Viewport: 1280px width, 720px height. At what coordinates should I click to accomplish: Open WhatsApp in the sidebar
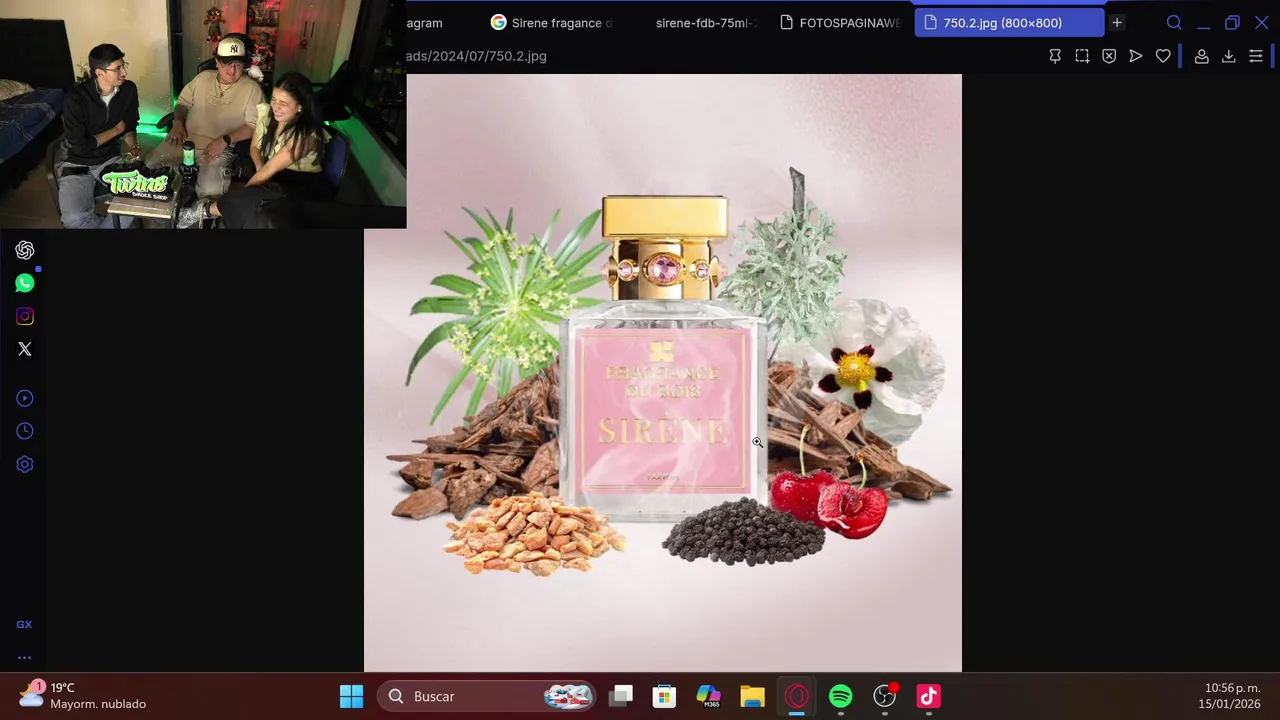coord(25,283)
